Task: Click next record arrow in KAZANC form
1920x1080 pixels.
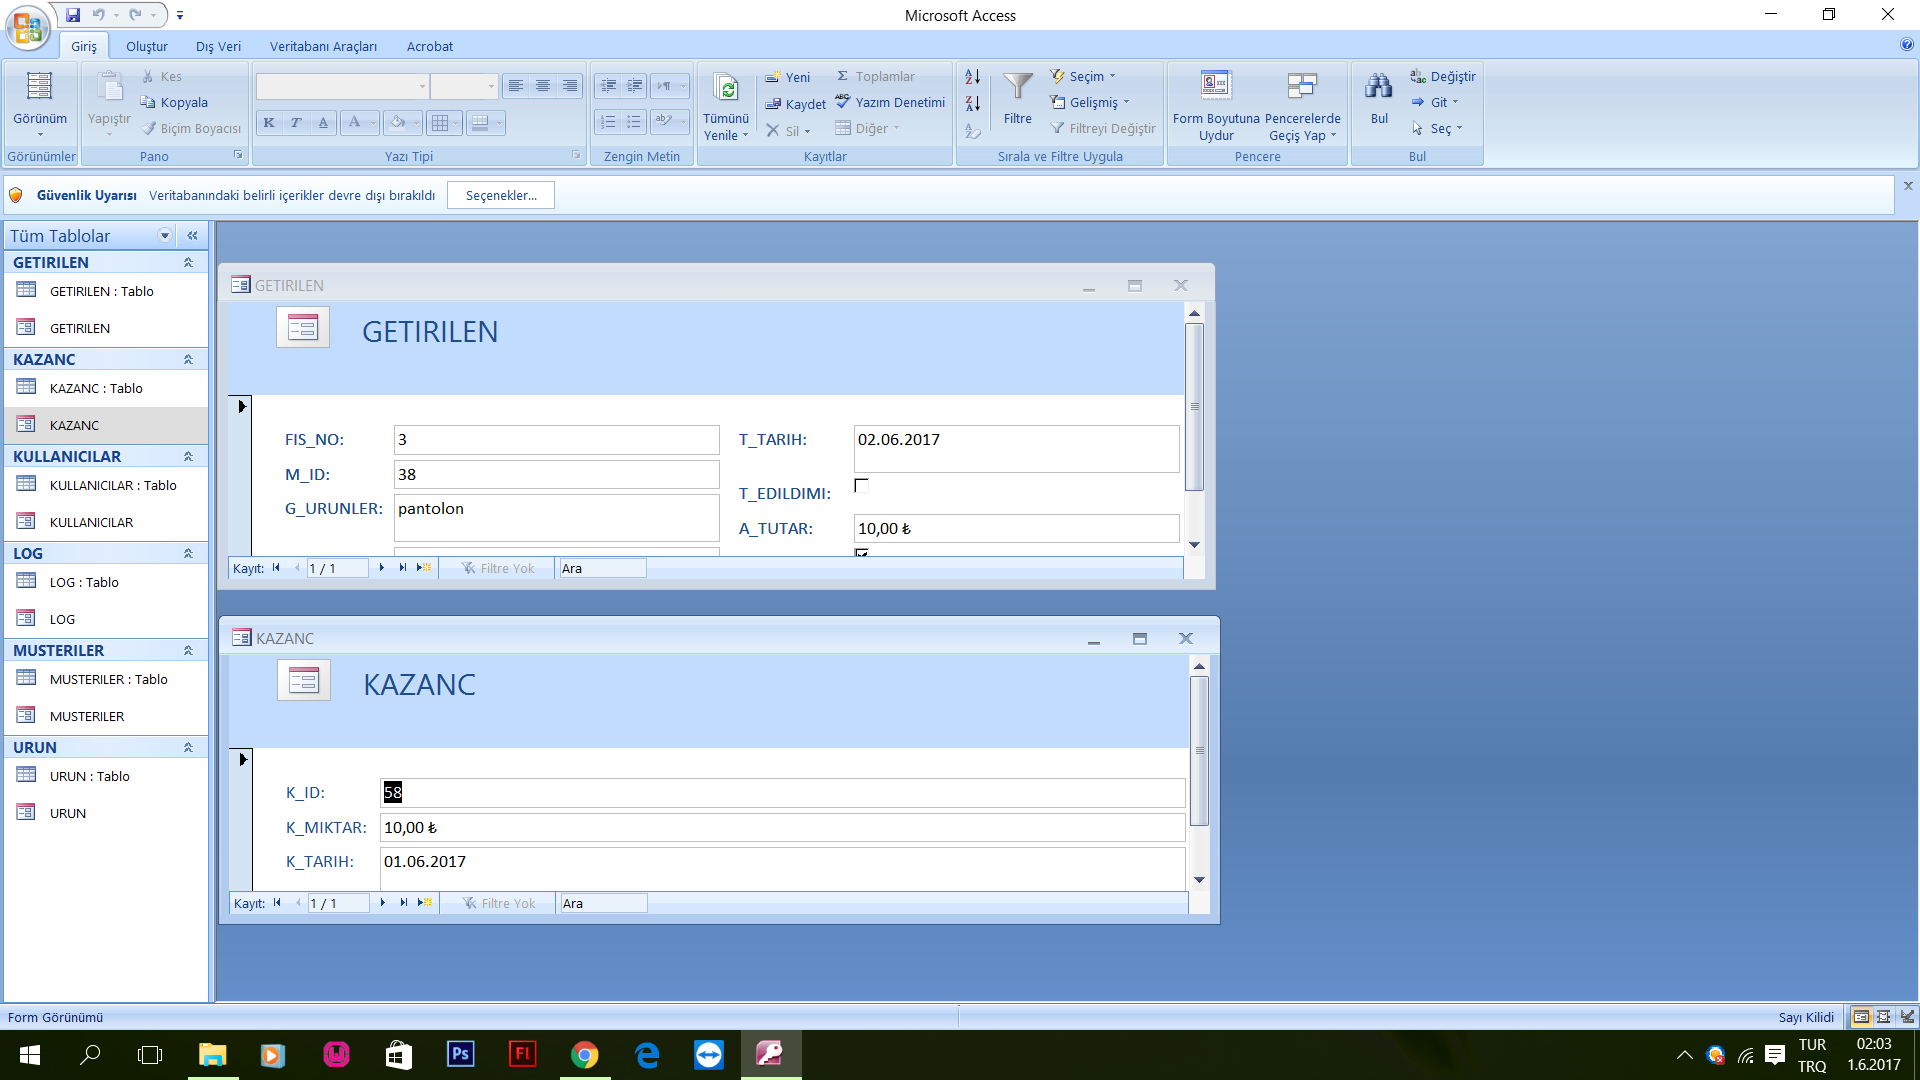Action: click(x=383, y=903)
